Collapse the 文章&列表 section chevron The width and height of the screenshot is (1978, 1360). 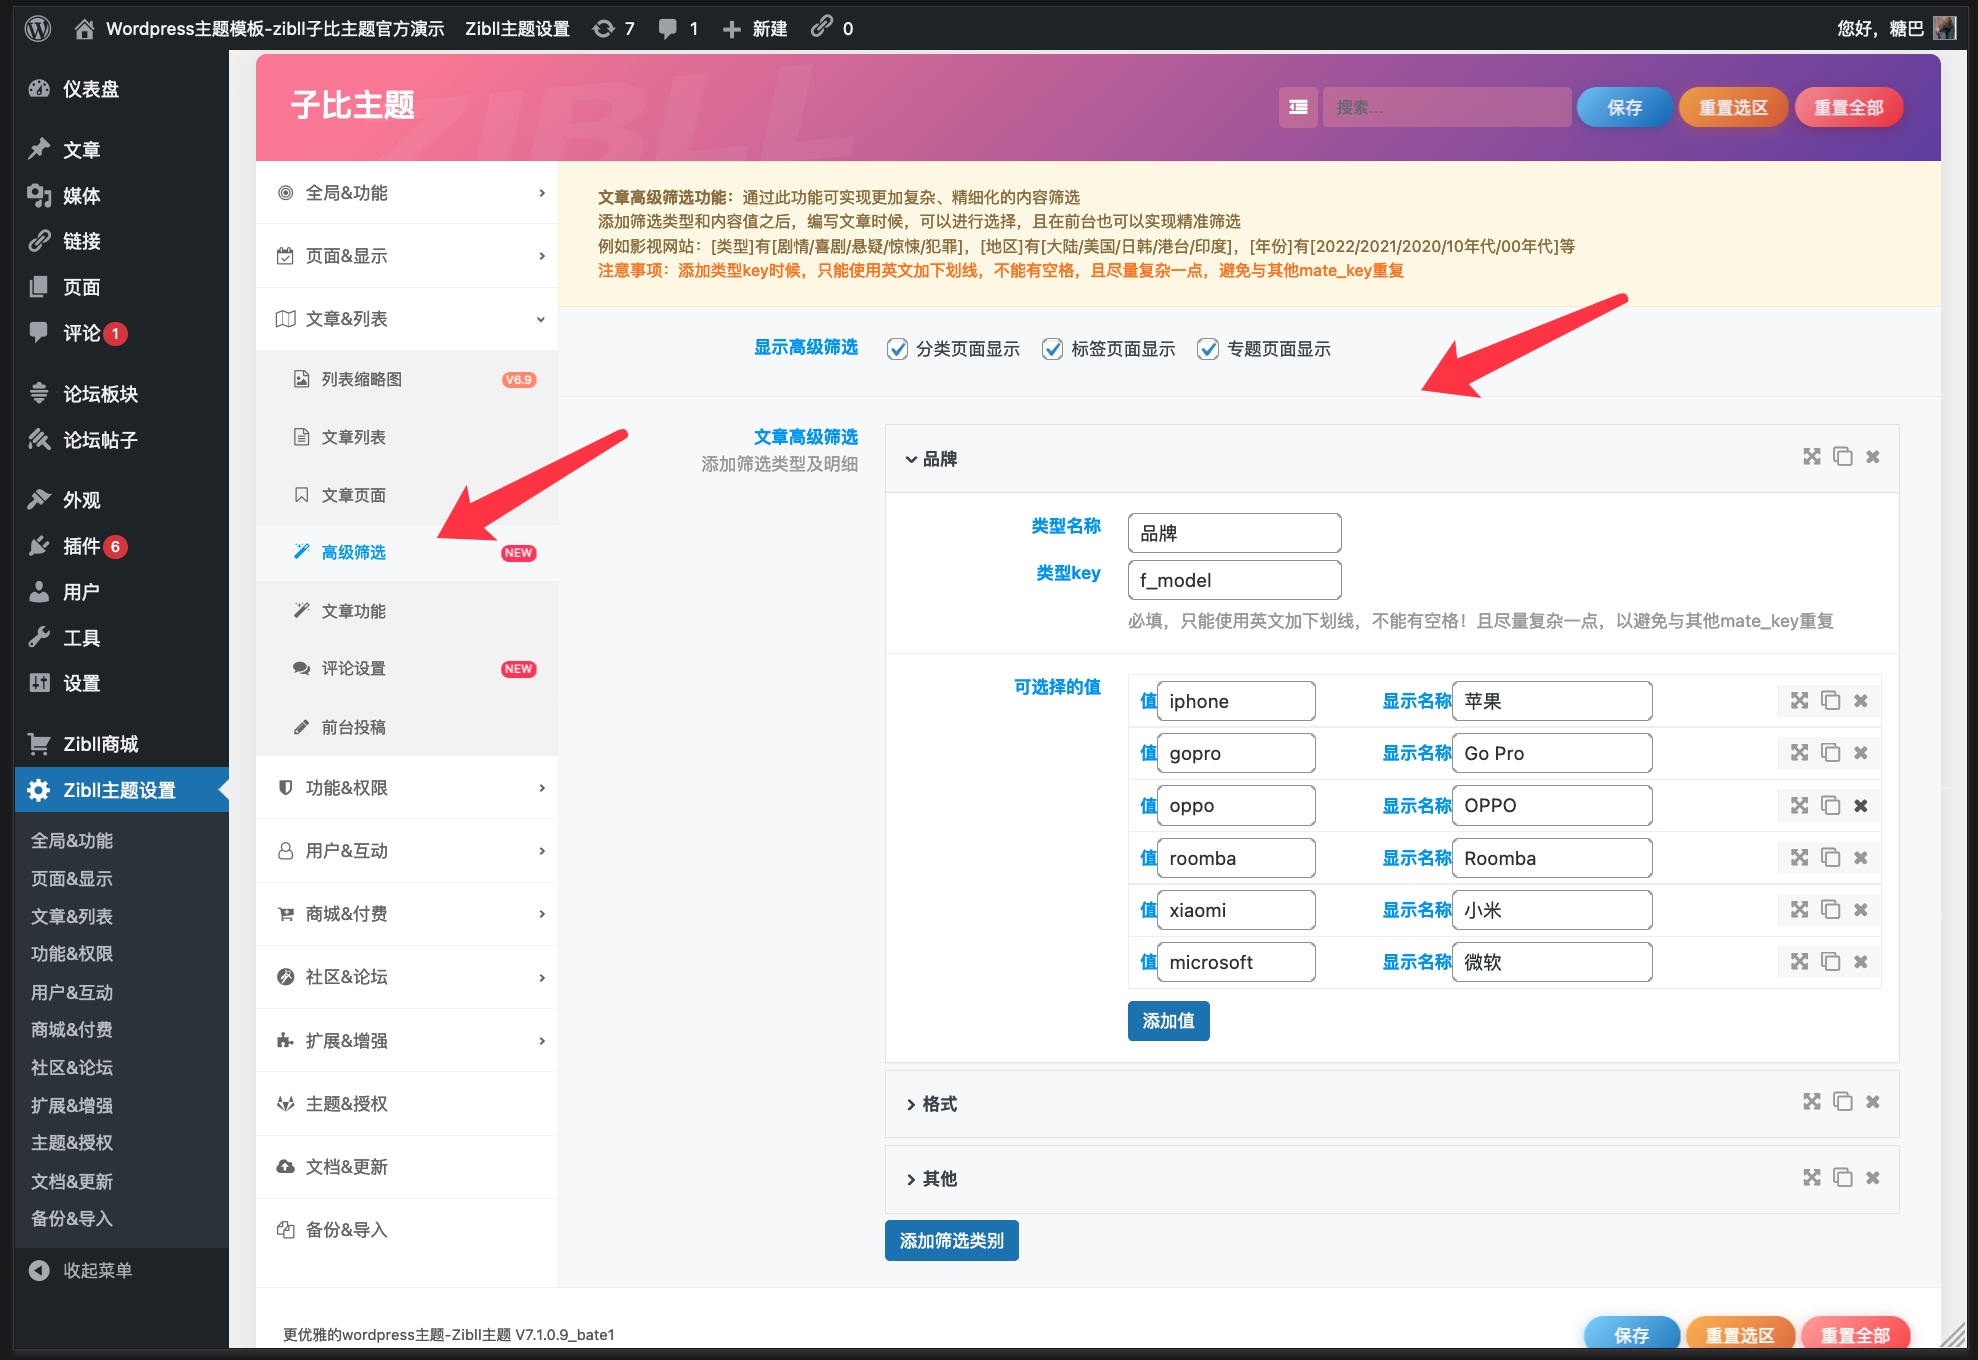[541, 318]
